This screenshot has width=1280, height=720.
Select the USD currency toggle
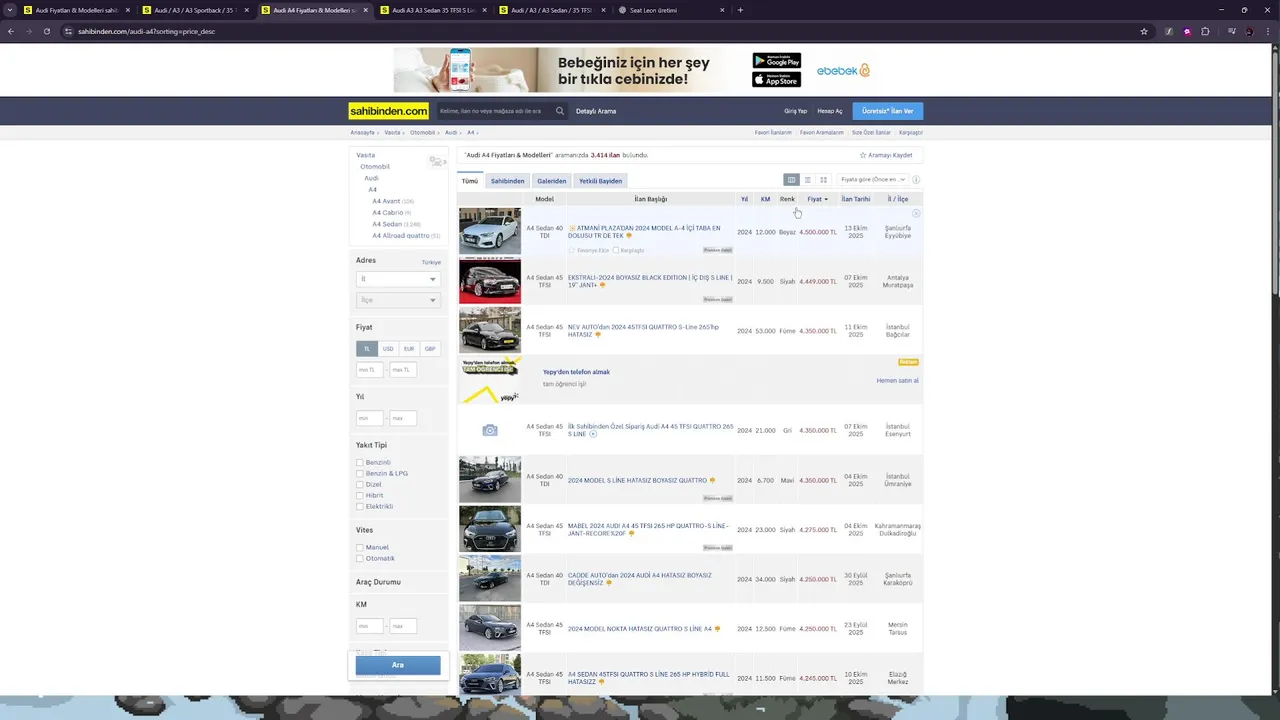point(388,349)
